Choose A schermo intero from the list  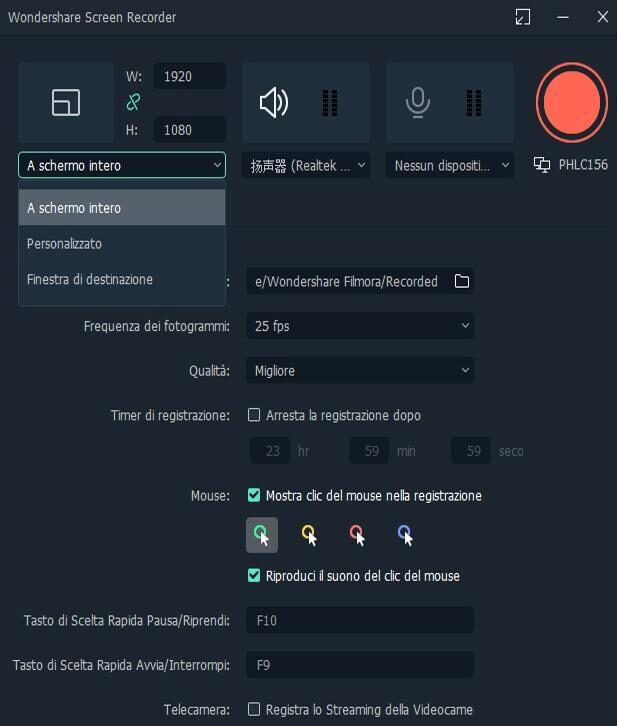(x=122, y=208)
